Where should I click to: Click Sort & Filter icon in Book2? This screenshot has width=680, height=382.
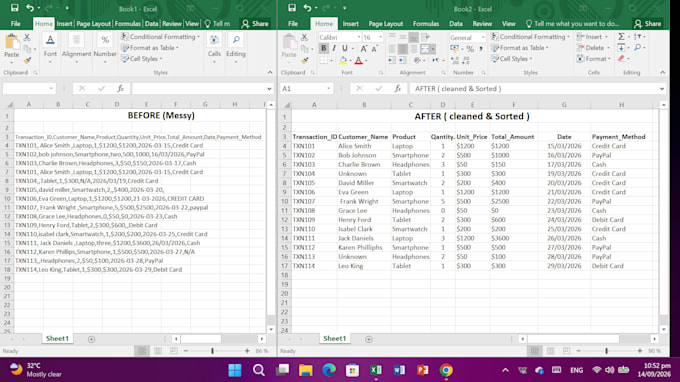[x=638, y=37]
